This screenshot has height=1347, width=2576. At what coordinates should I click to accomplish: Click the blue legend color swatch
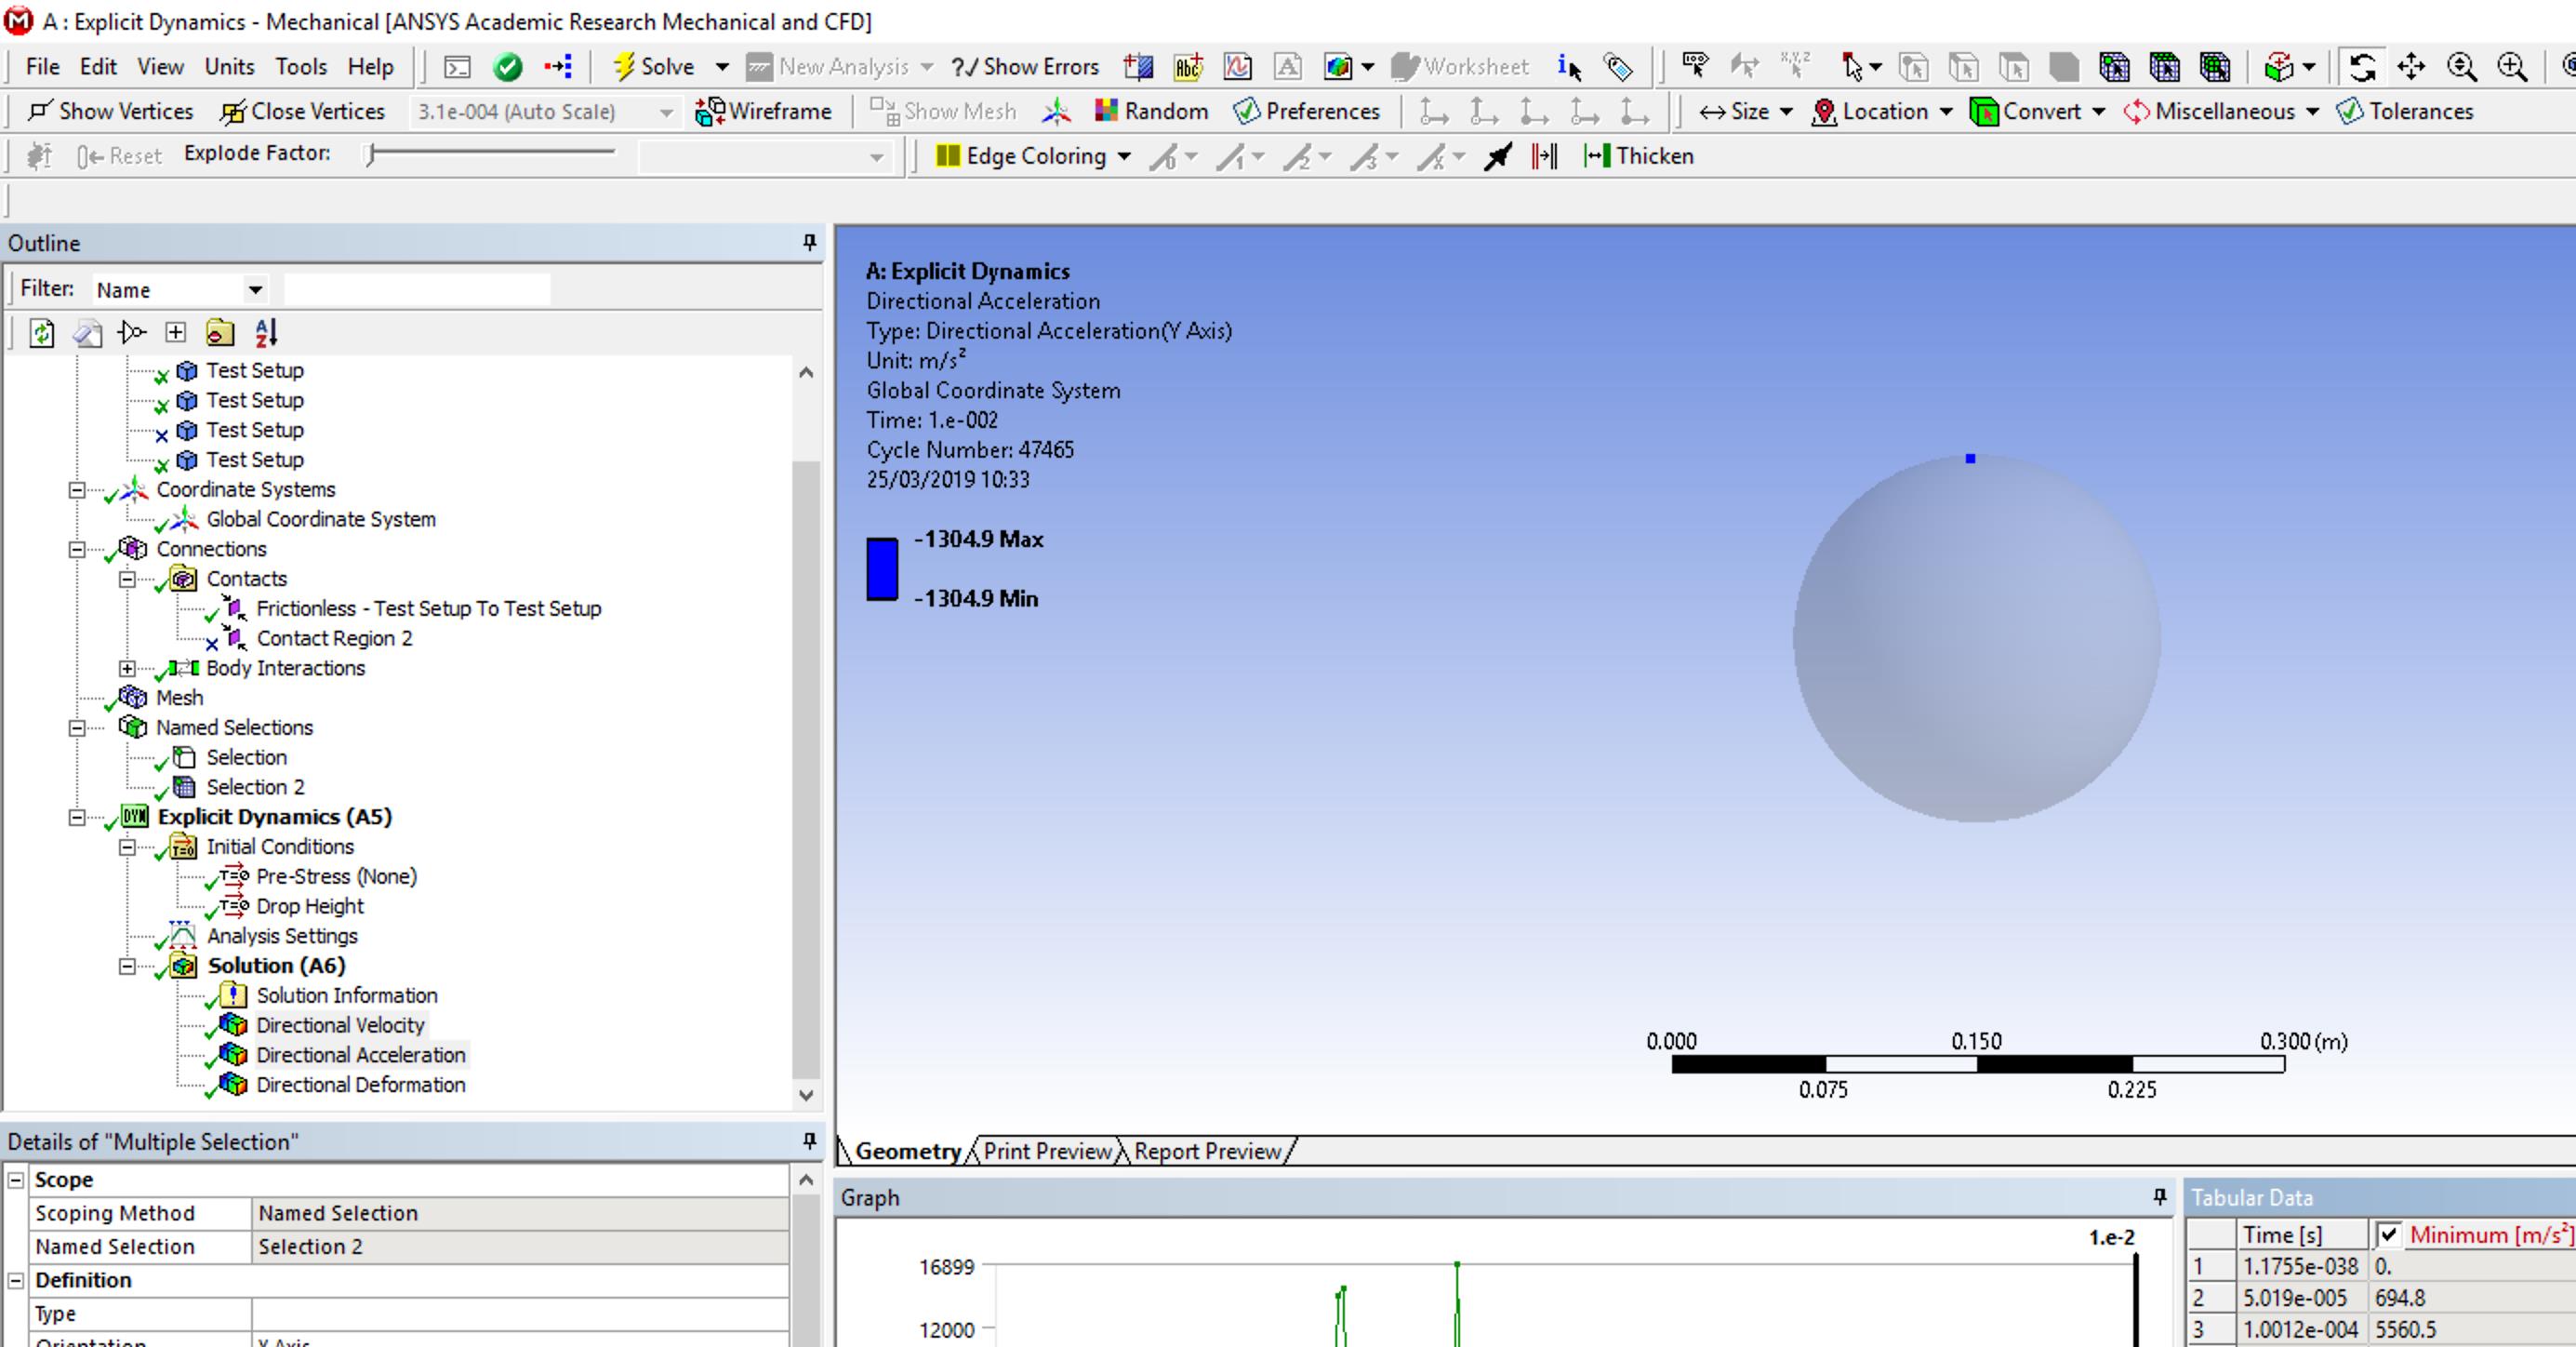click(x=882, y=569)
